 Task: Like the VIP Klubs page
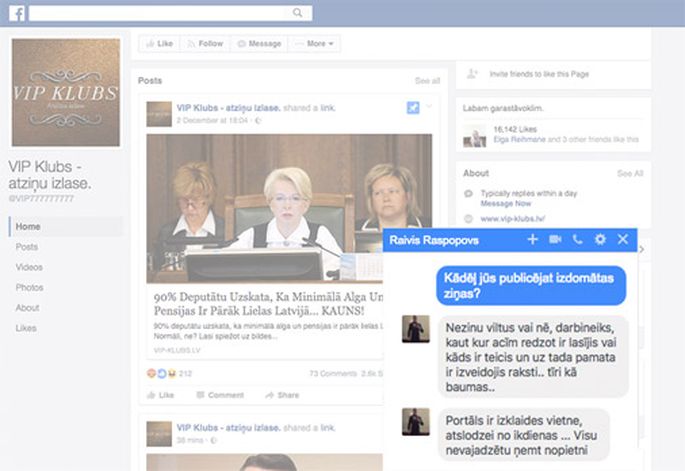159,44
